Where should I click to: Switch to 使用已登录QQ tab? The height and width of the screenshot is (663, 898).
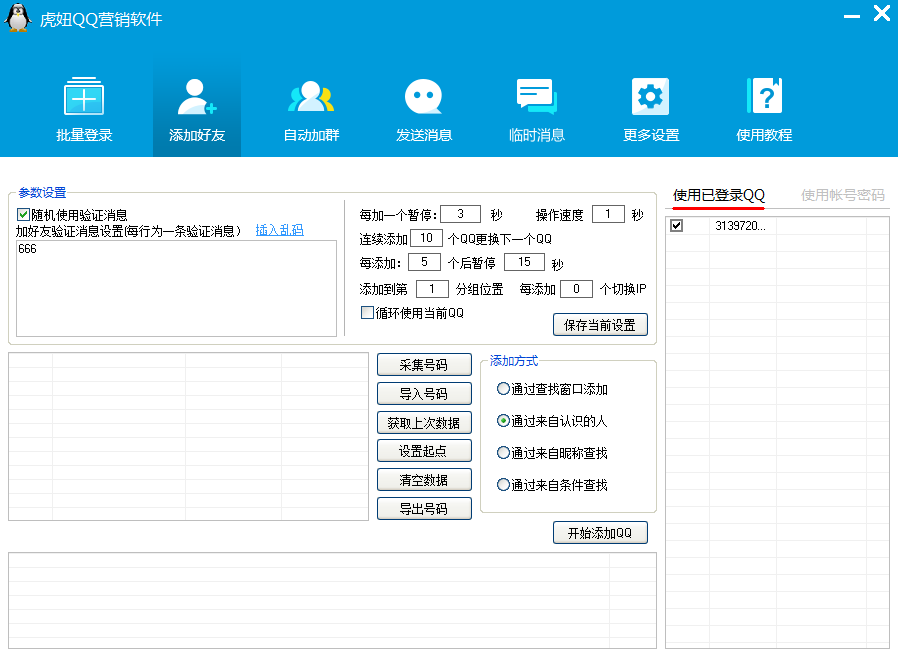pos(719,195)
